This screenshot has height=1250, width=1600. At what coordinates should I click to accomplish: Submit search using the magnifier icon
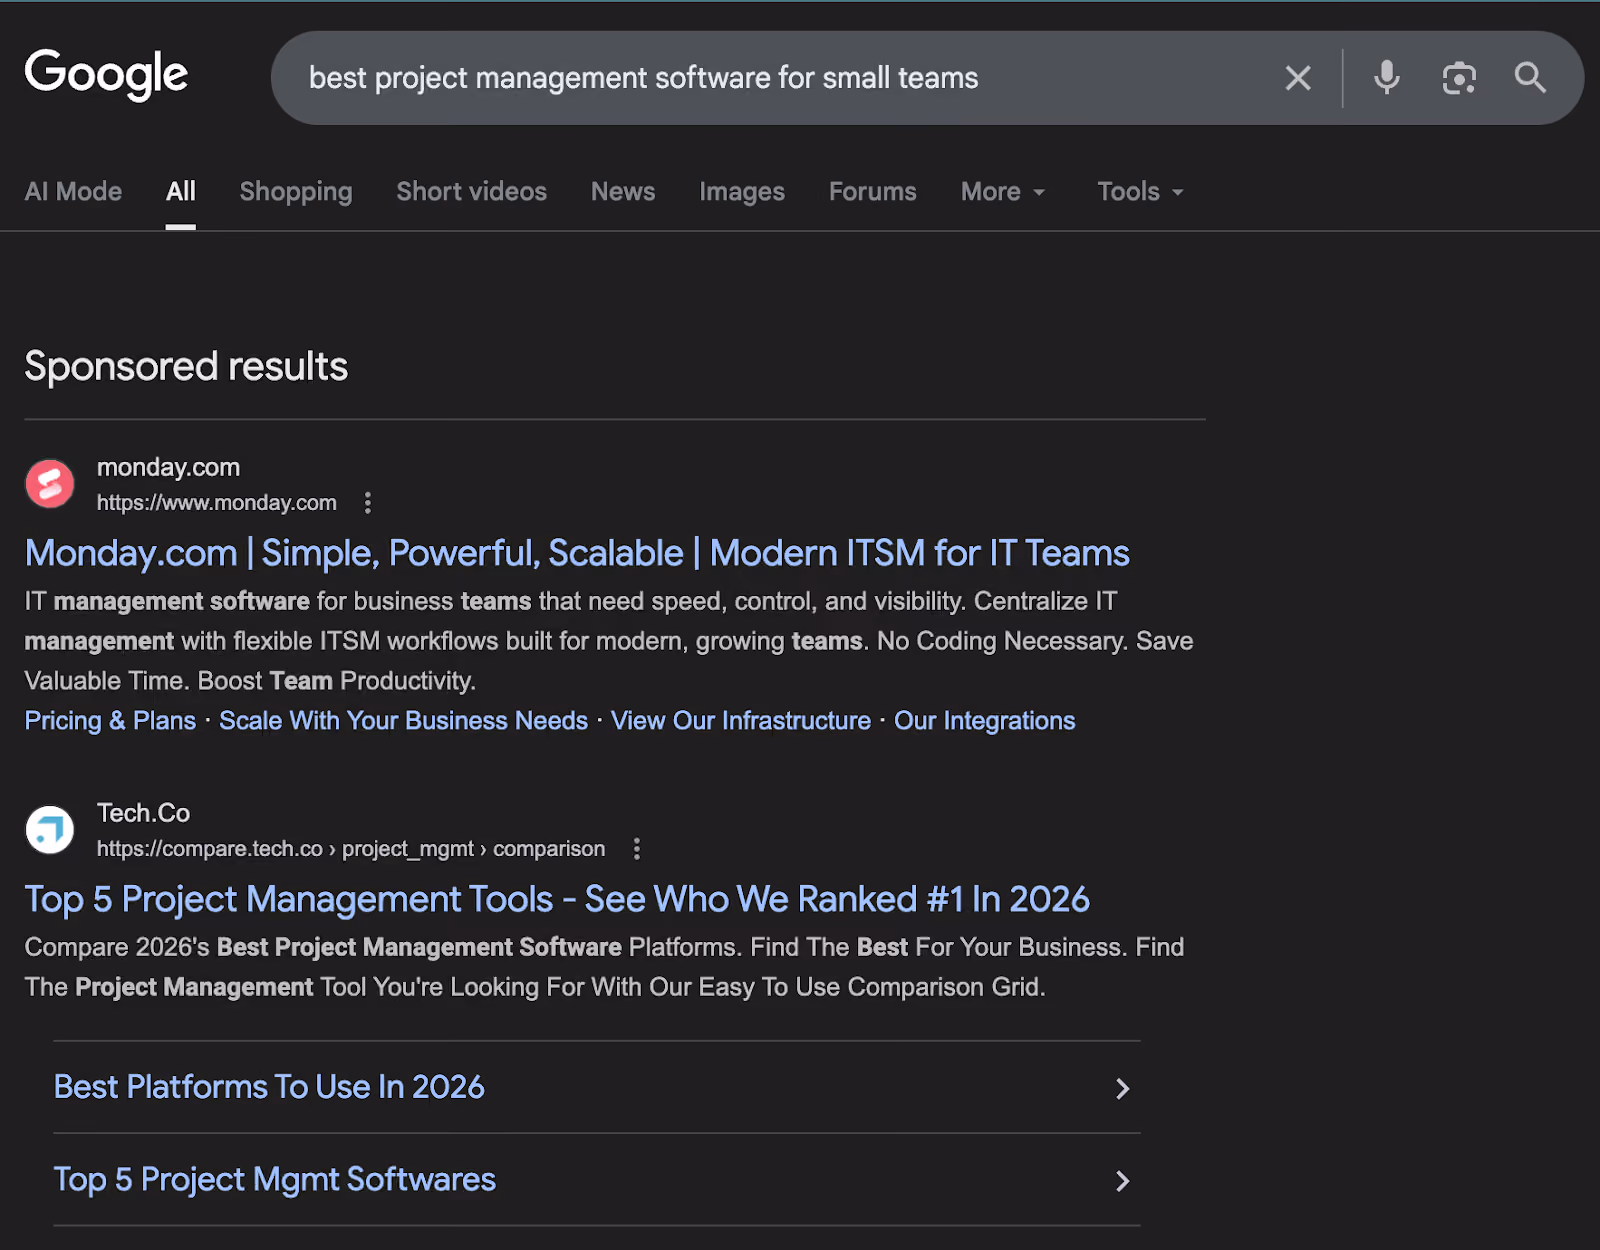click(1530, 78)
